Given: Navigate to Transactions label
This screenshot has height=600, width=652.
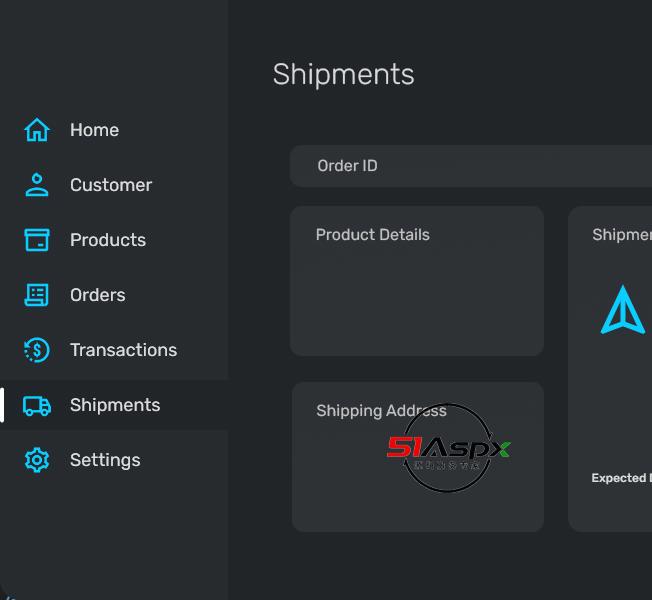Looking at the screenshot, I should [x=123, y=350].
